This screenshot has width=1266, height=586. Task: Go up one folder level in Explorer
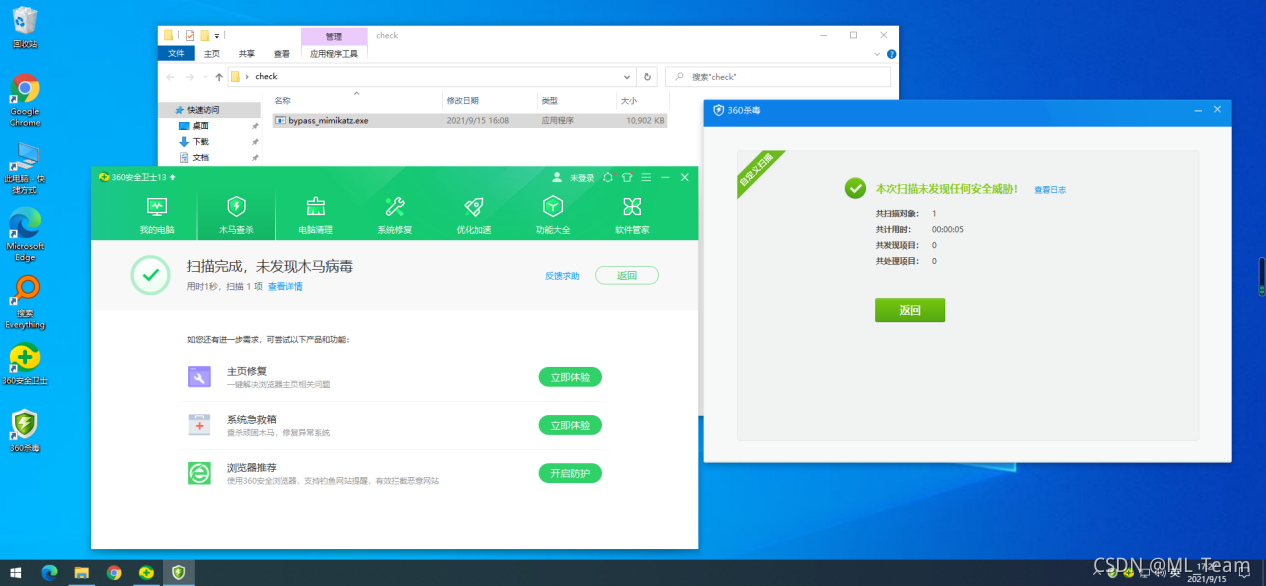click(x=219, y=76)
